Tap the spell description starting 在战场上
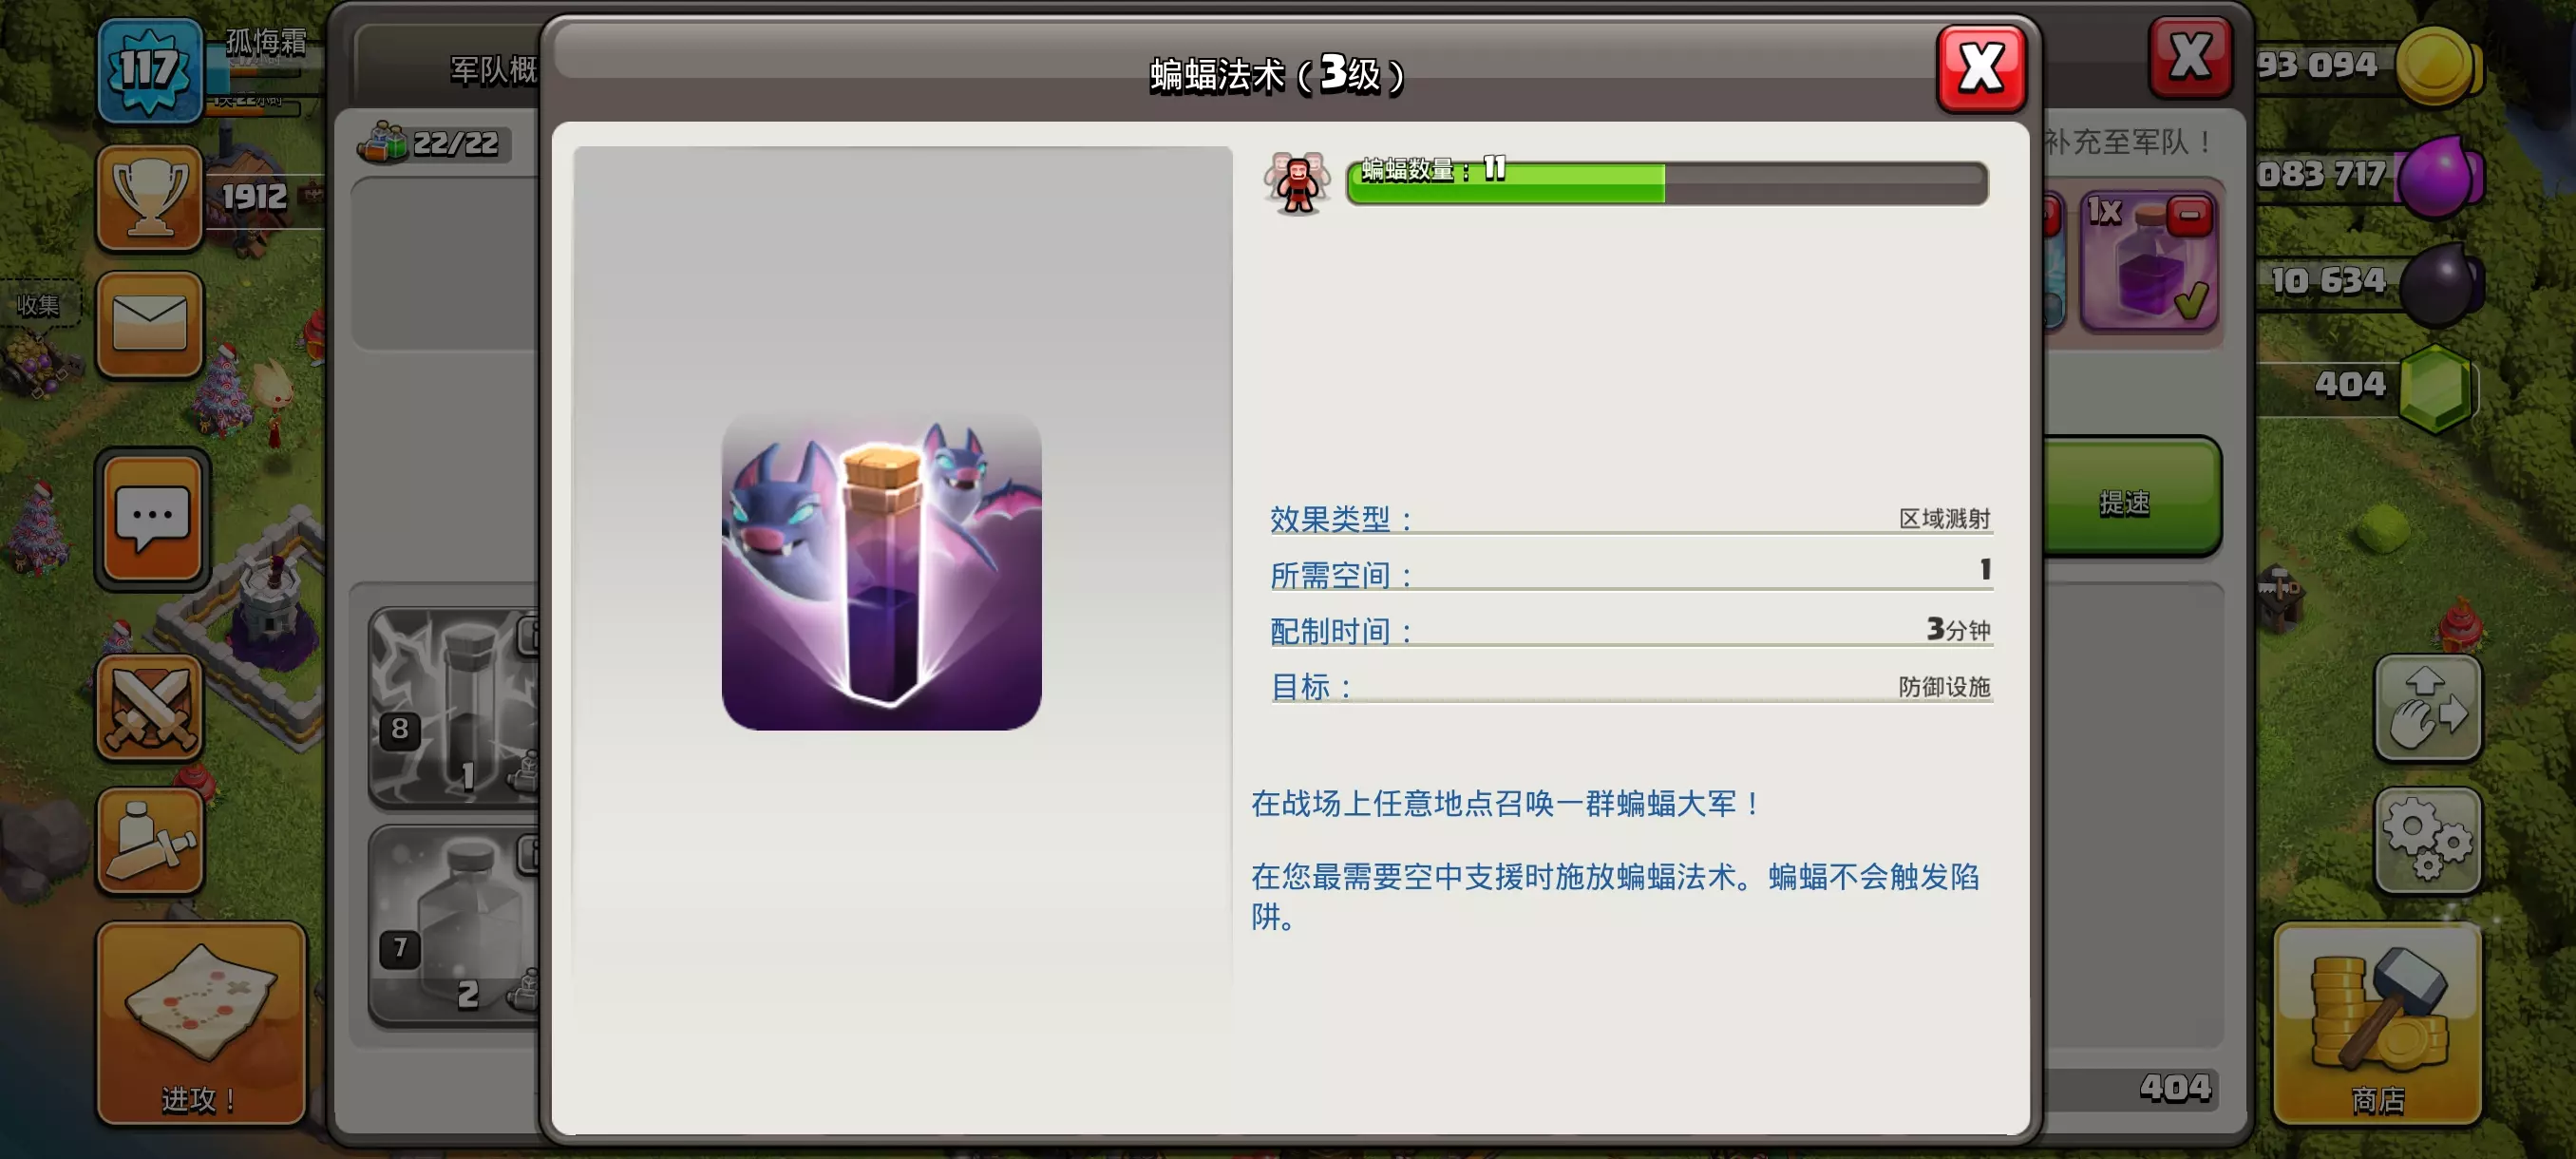Image resolution: width=2576 pixels, height=1159 pixels. click(1506, 803)
